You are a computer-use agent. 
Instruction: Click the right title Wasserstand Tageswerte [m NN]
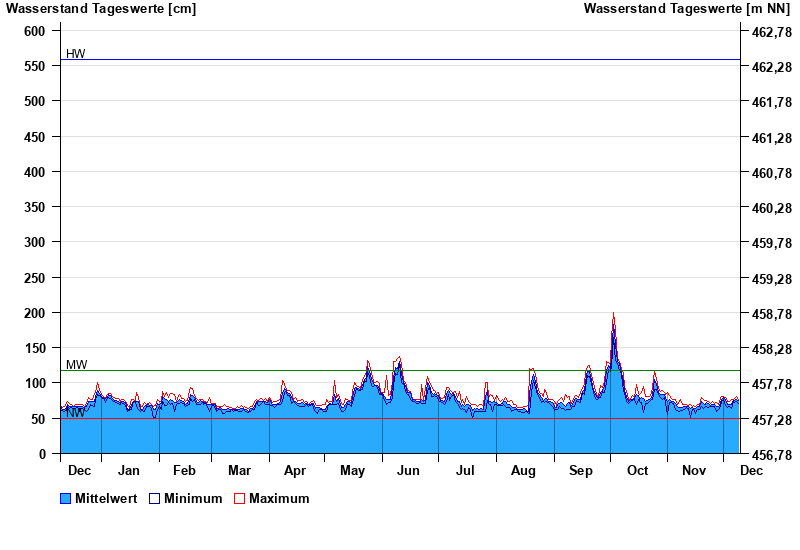coord(689,9)
